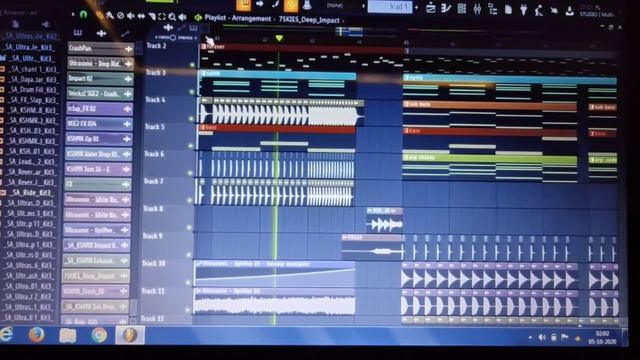Select the Paint brush tool

(x=110, y=16)
